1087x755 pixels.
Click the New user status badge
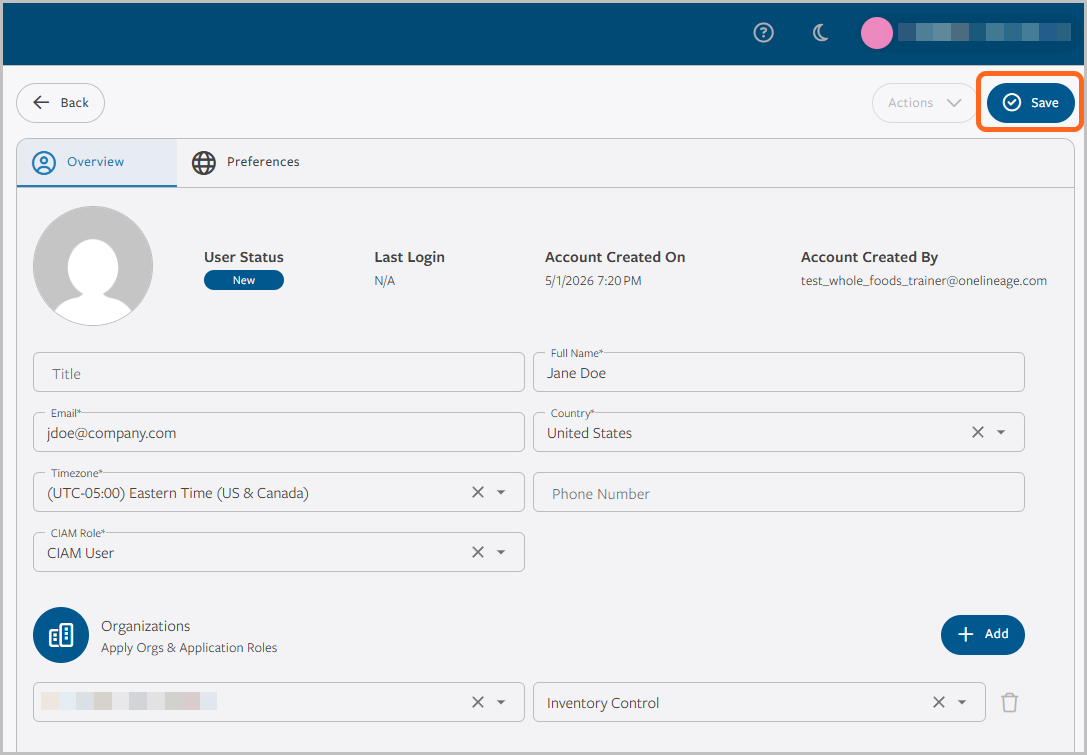point(243,280)
